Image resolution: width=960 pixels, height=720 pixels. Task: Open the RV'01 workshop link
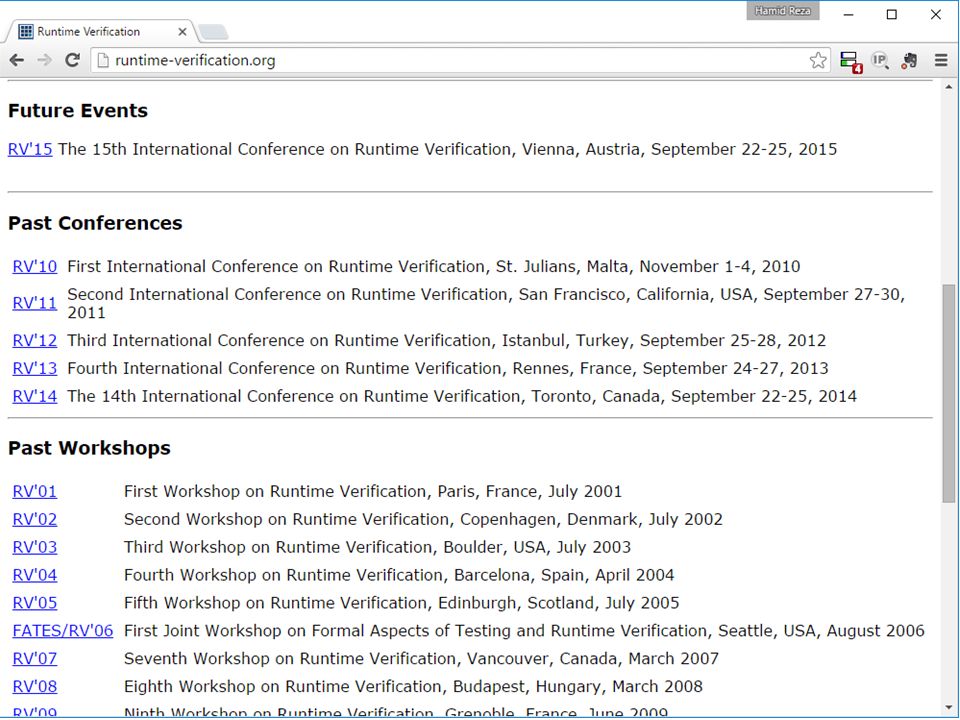point(35,492)
